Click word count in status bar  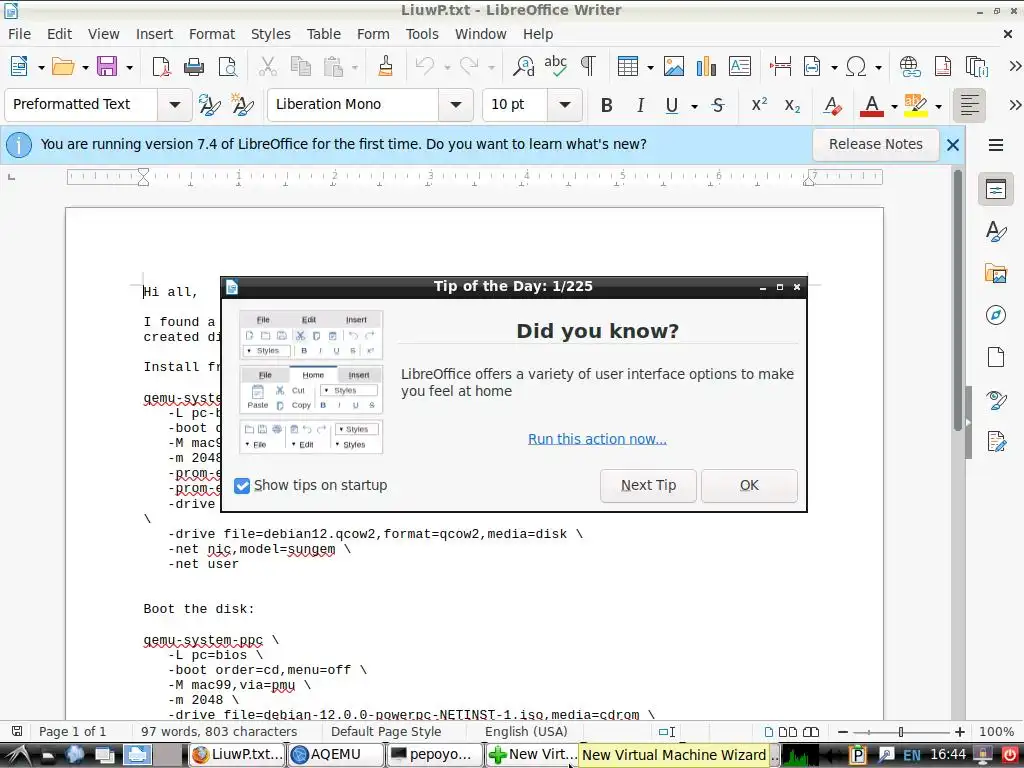click(x=219, y=732)
